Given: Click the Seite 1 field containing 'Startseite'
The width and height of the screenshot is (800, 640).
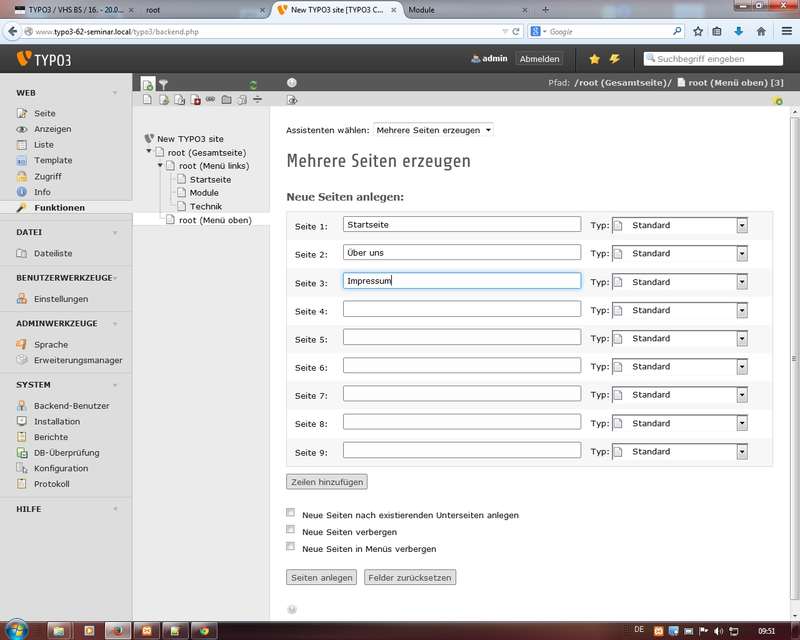Looking at the screenshot, I should pyautogui.click(x=462, y=224).
